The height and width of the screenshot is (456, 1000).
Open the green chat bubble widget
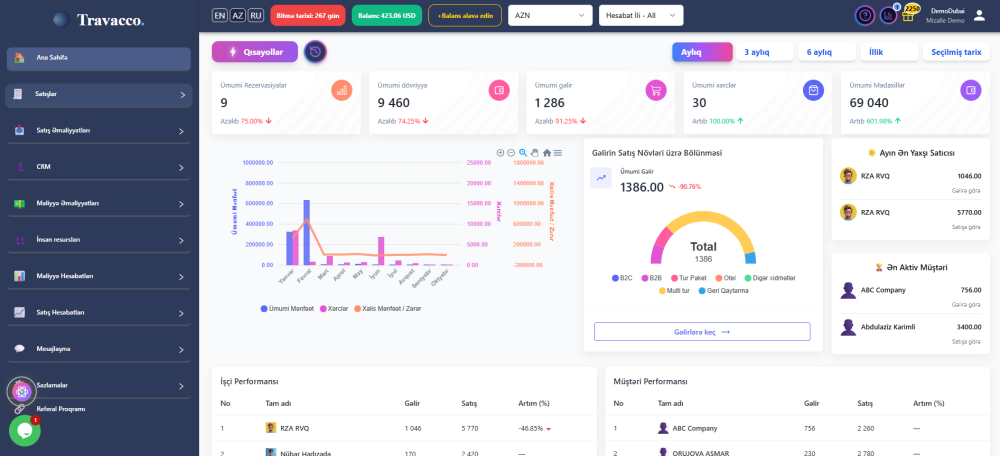pyautogui.click(x=24, y=431)
